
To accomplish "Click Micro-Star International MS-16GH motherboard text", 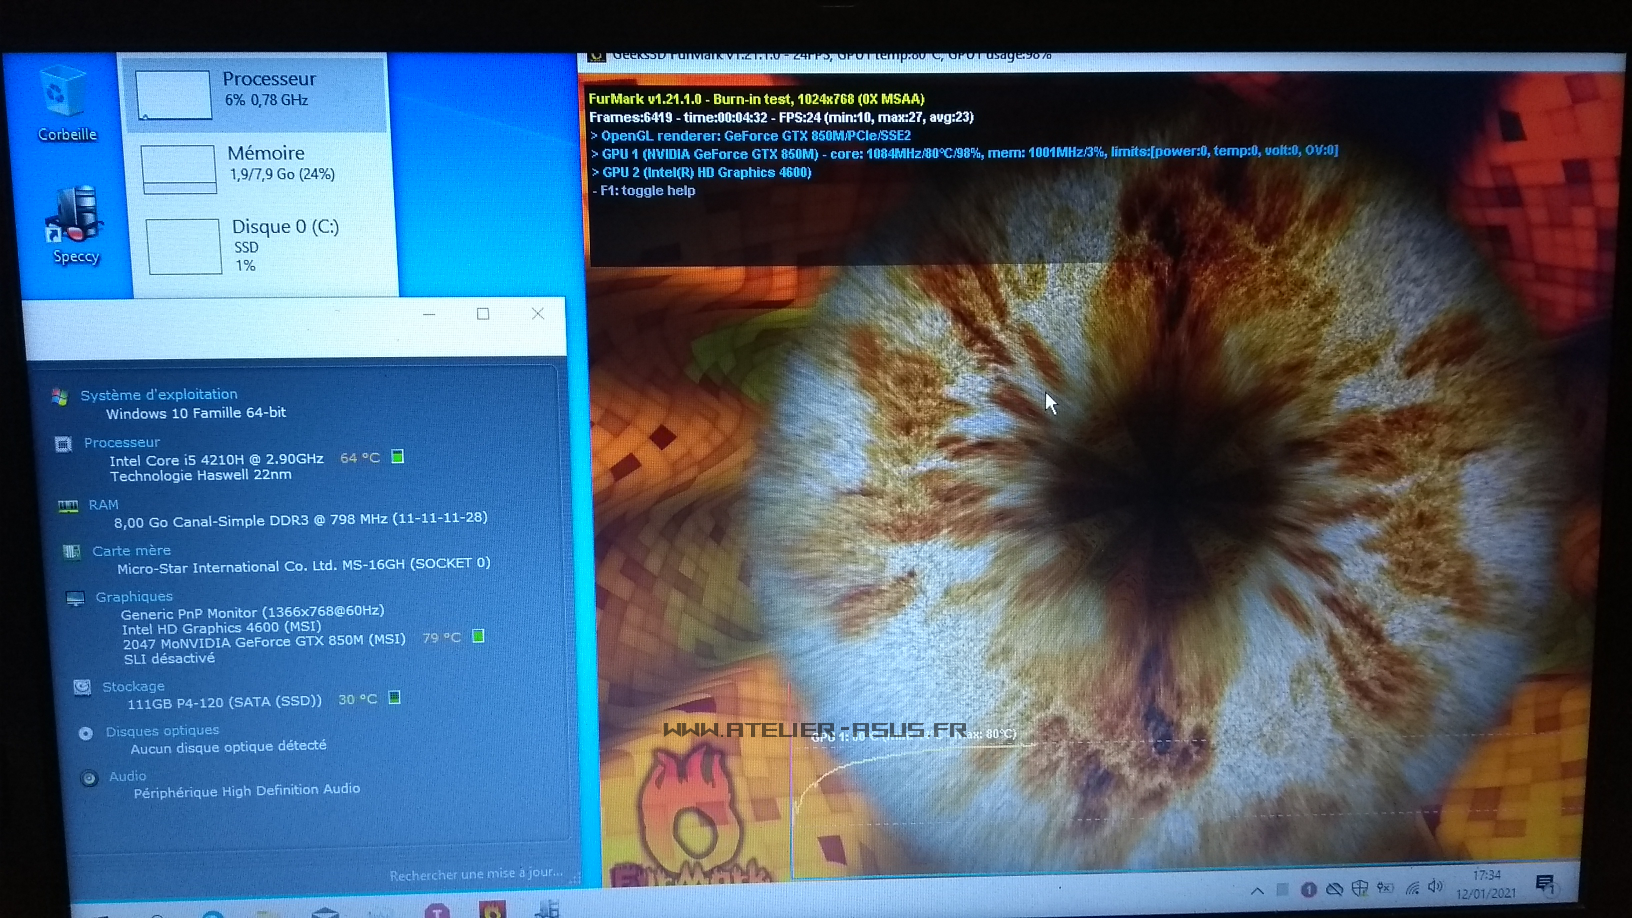I will coord(303,566).
